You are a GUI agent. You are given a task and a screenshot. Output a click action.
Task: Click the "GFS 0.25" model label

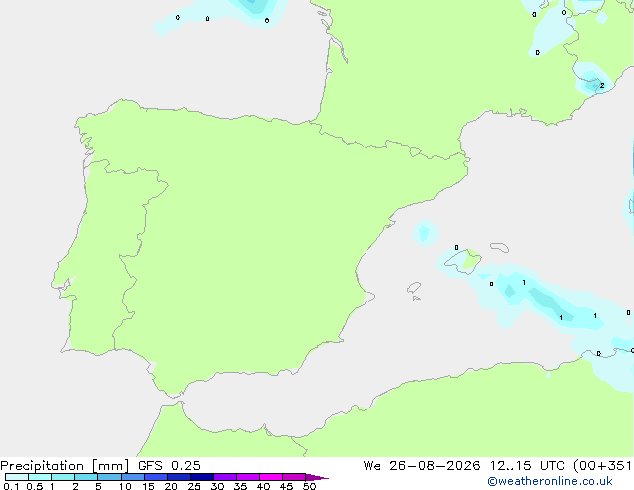coord(169,466)
